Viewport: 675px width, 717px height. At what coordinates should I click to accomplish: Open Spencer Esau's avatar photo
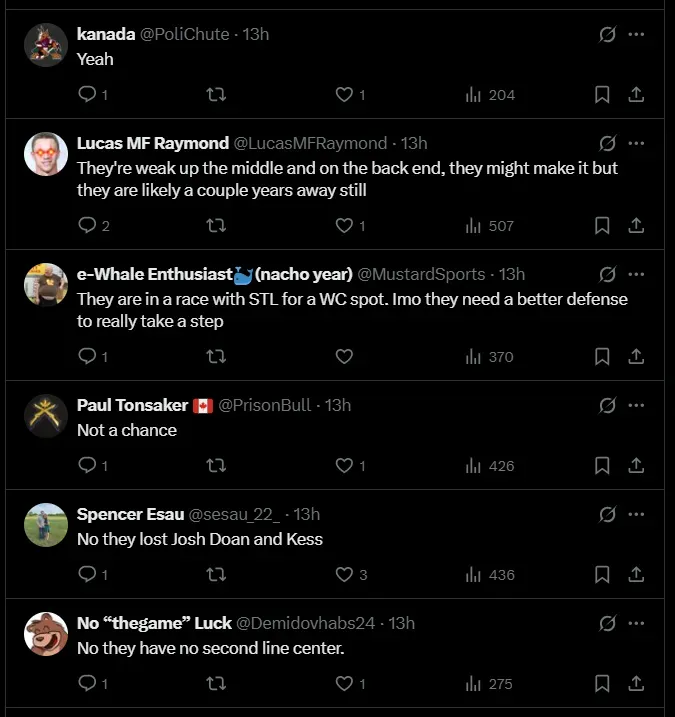coord(46,525)
